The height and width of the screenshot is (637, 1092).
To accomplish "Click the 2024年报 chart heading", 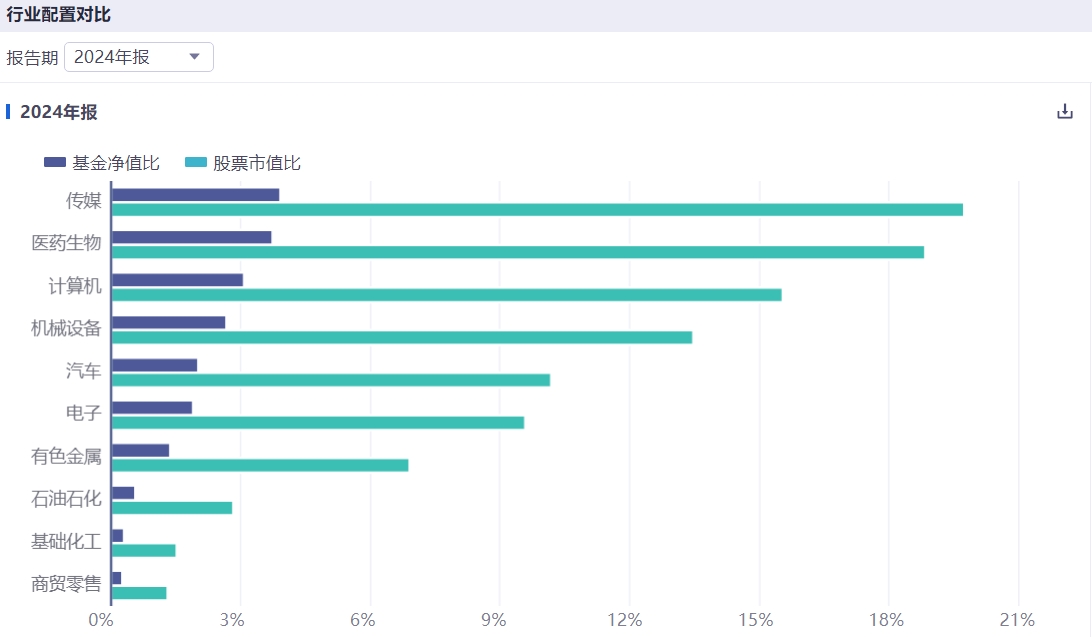I will pos(59,112).
